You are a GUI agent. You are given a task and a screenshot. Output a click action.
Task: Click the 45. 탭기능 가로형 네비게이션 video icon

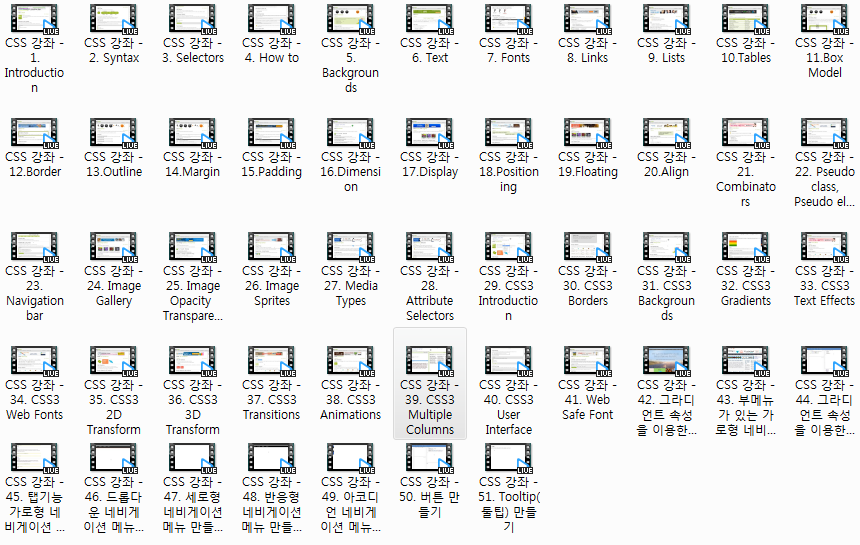[x=35, y=458]
